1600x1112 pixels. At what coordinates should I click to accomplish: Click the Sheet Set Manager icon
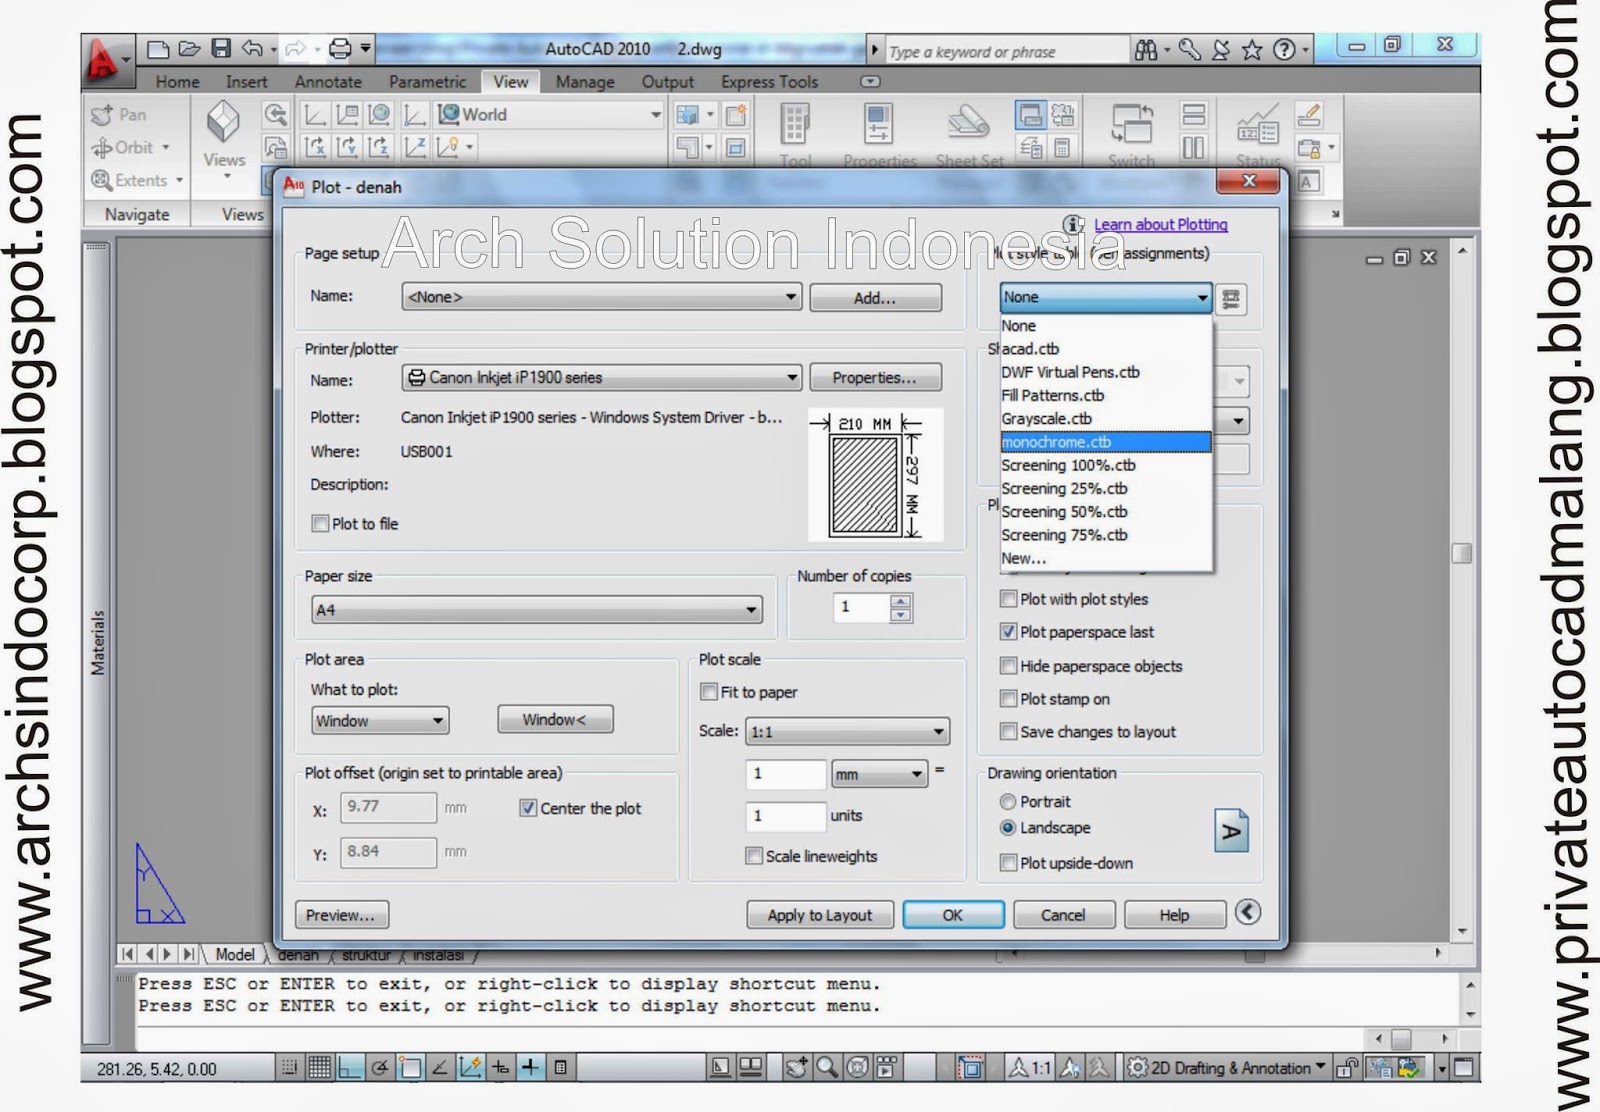[x=968, y=124]
